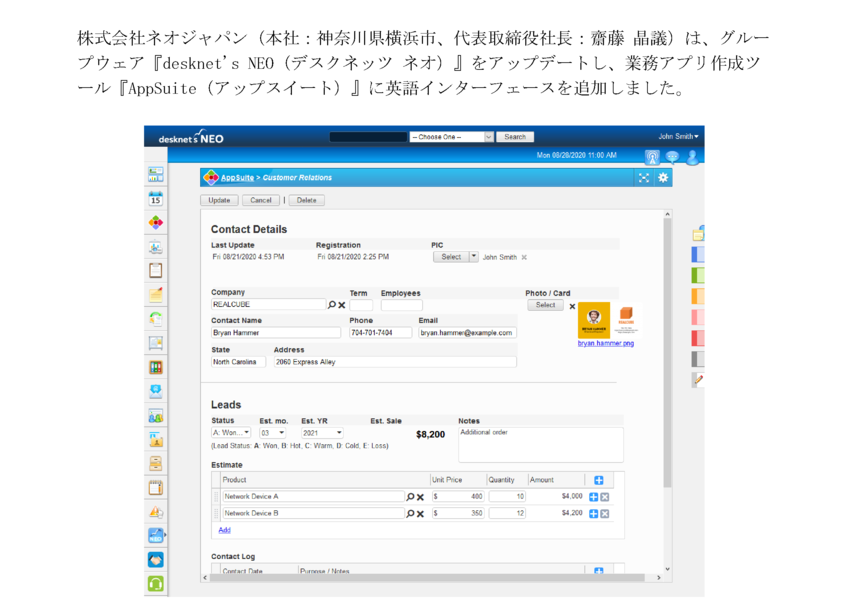Select the green sticky note color tab

click(698, 275)
